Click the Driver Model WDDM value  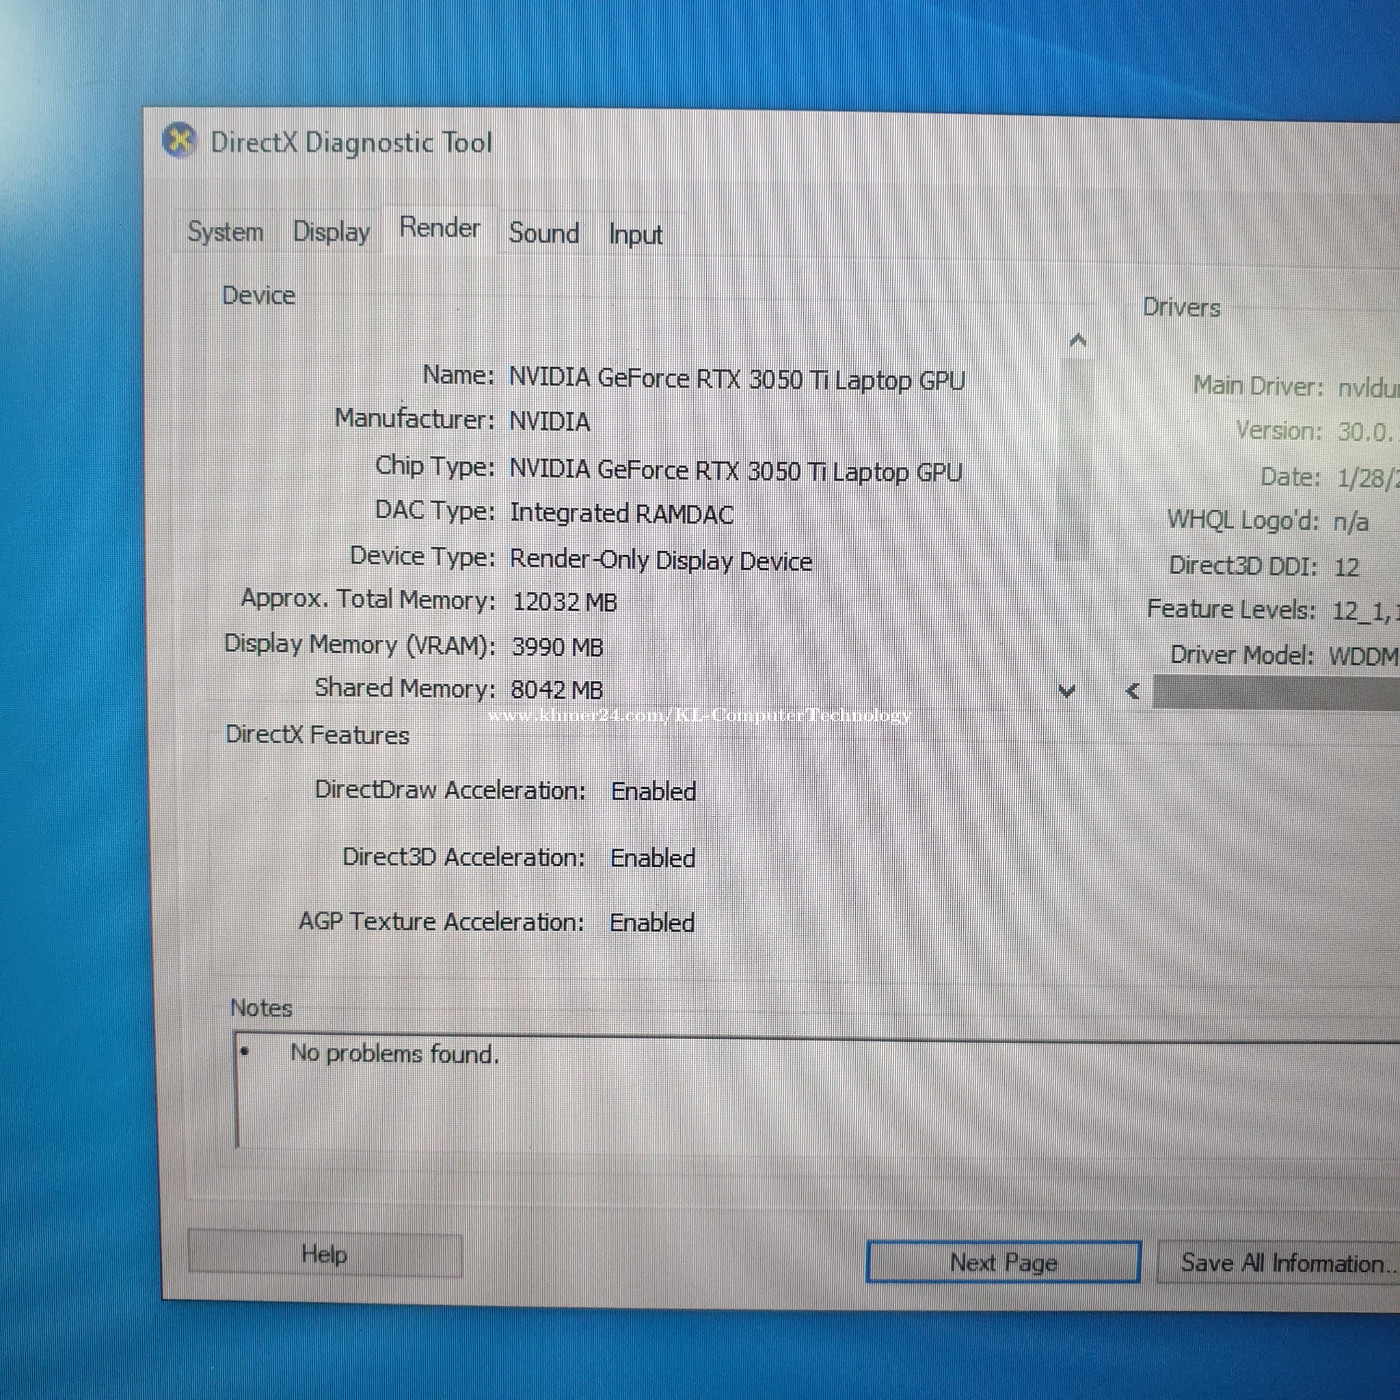[x=1364, y=656]
